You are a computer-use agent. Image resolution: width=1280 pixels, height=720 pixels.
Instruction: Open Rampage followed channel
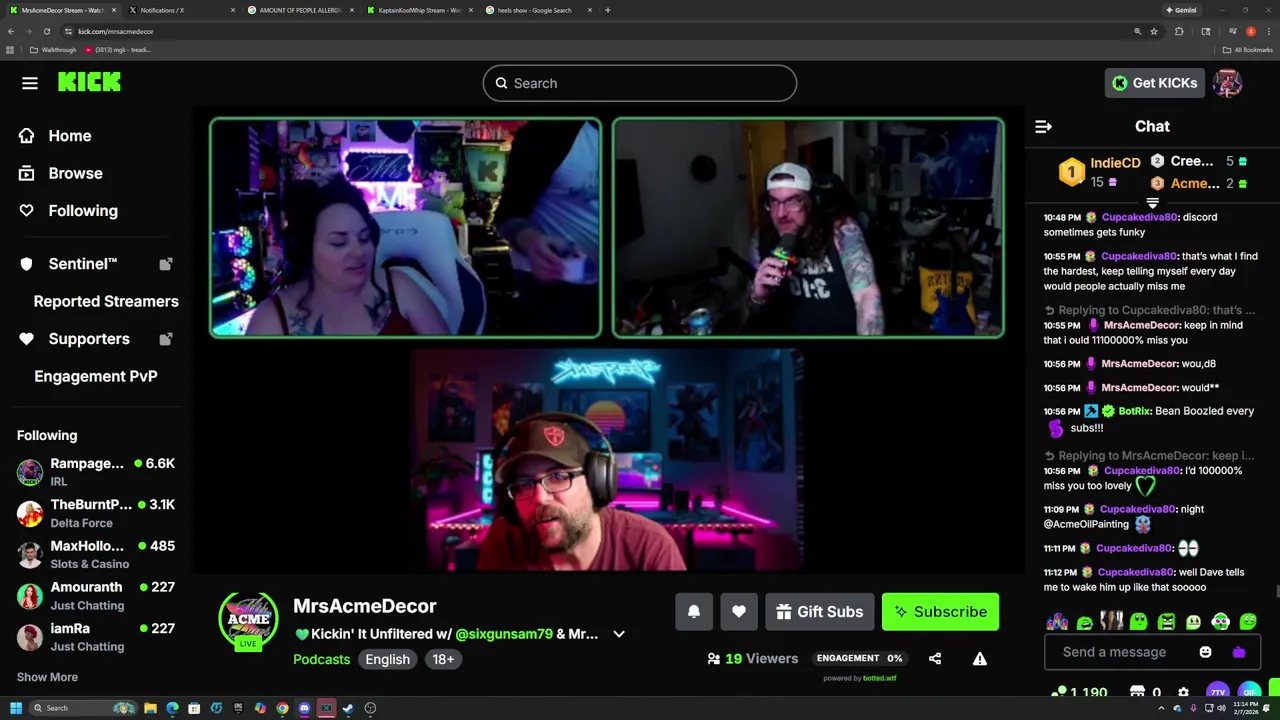(x=96, y=472)
